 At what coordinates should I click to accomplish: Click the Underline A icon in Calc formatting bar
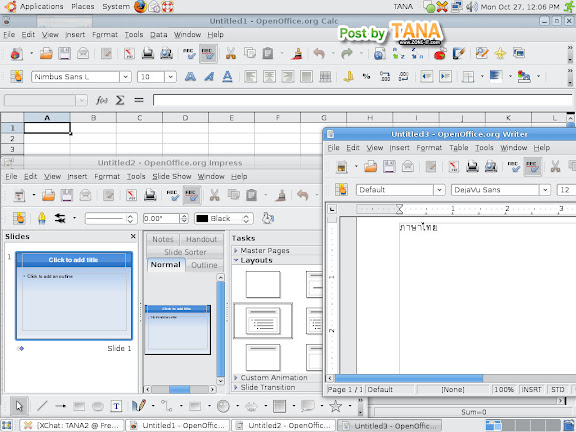click(228, 77)
